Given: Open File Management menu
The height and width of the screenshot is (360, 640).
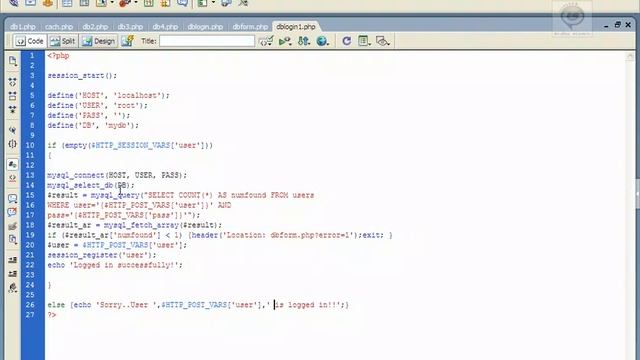Looking at the screenshot, I should 304,41.
